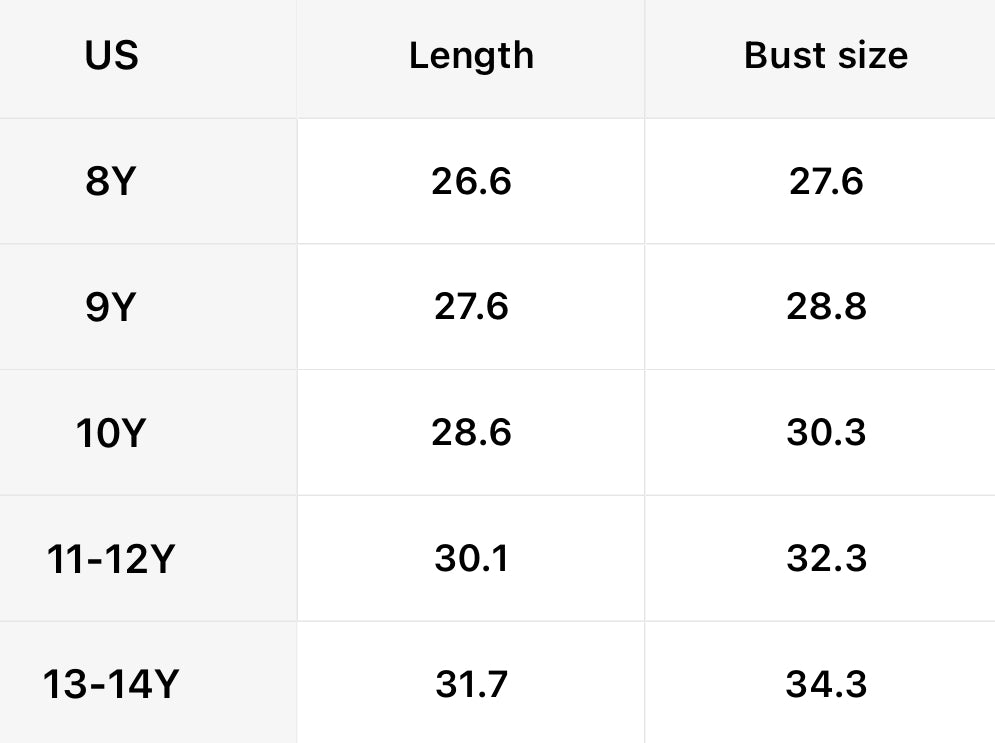Tap the length cell showing 30.1
995x743 pixels.
tap(471, 558)
